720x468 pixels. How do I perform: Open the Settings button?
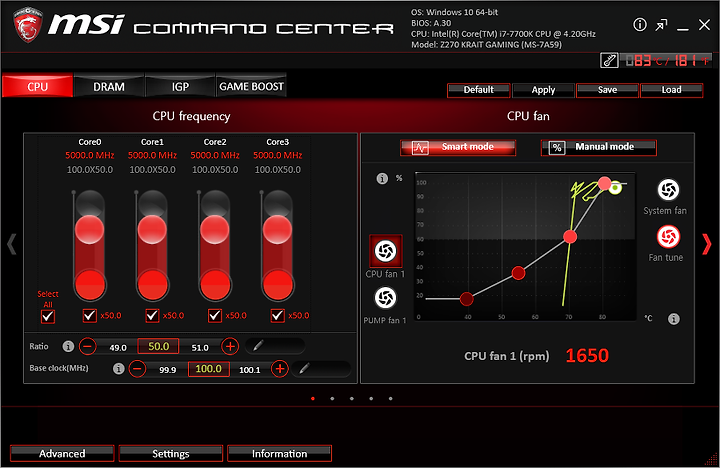[x=171, y=453]
